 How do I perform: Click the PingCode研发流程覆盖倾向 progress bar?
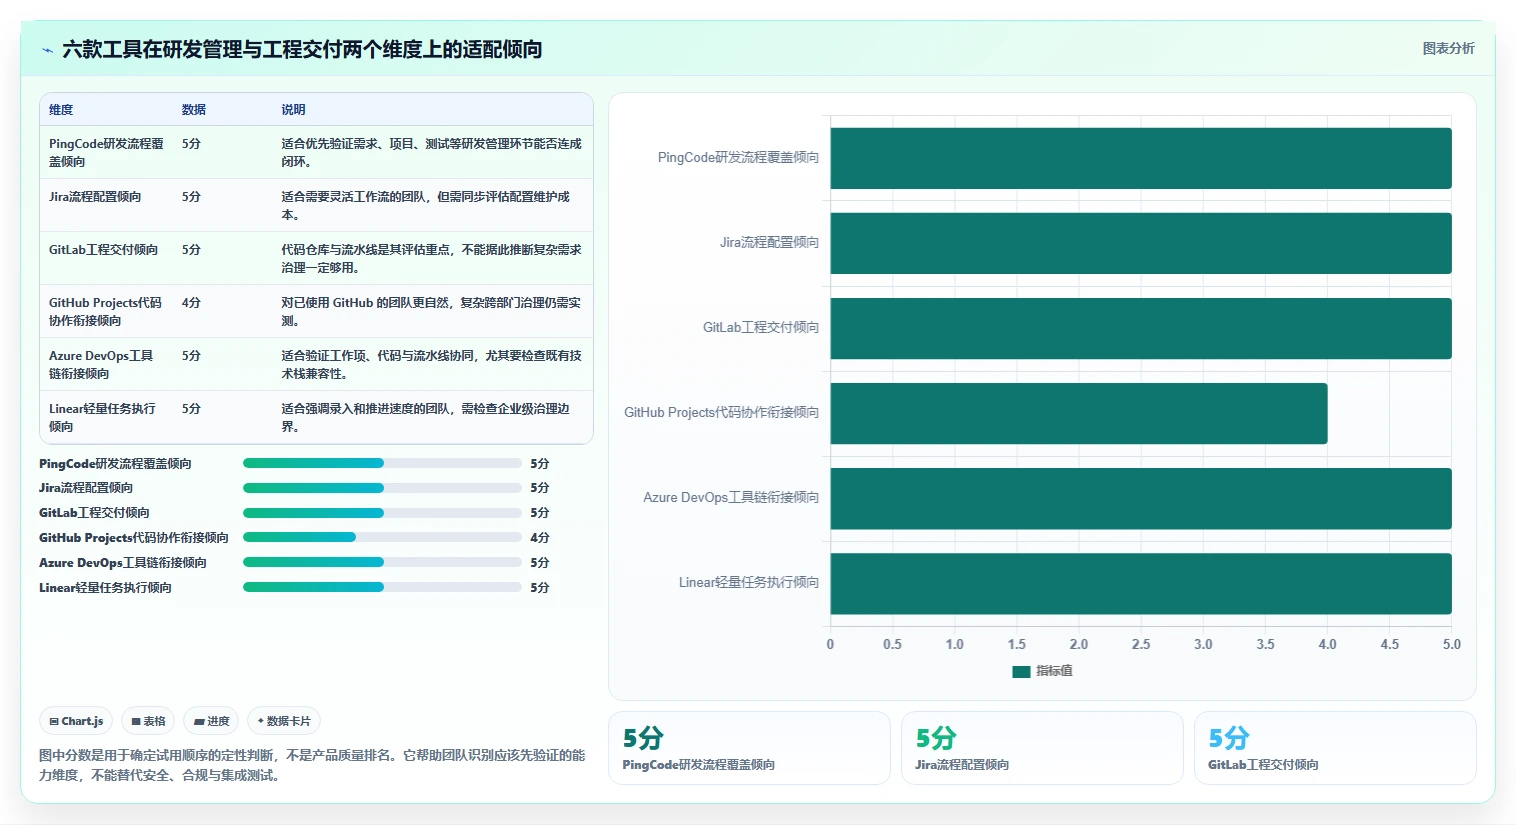[x=382, y=463]
